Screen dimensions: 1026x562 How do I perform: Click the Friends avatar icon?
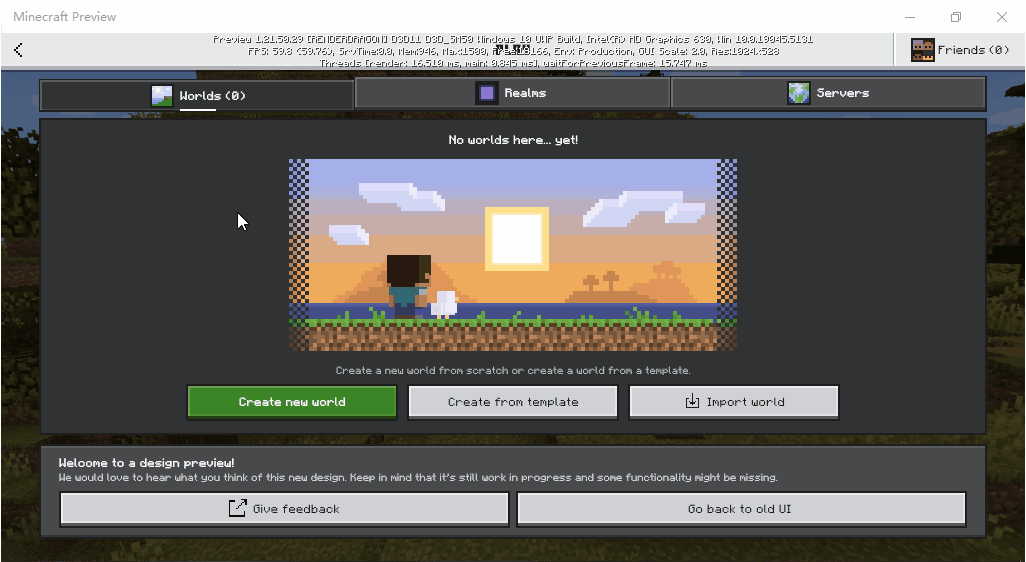(x=923, y=50)
